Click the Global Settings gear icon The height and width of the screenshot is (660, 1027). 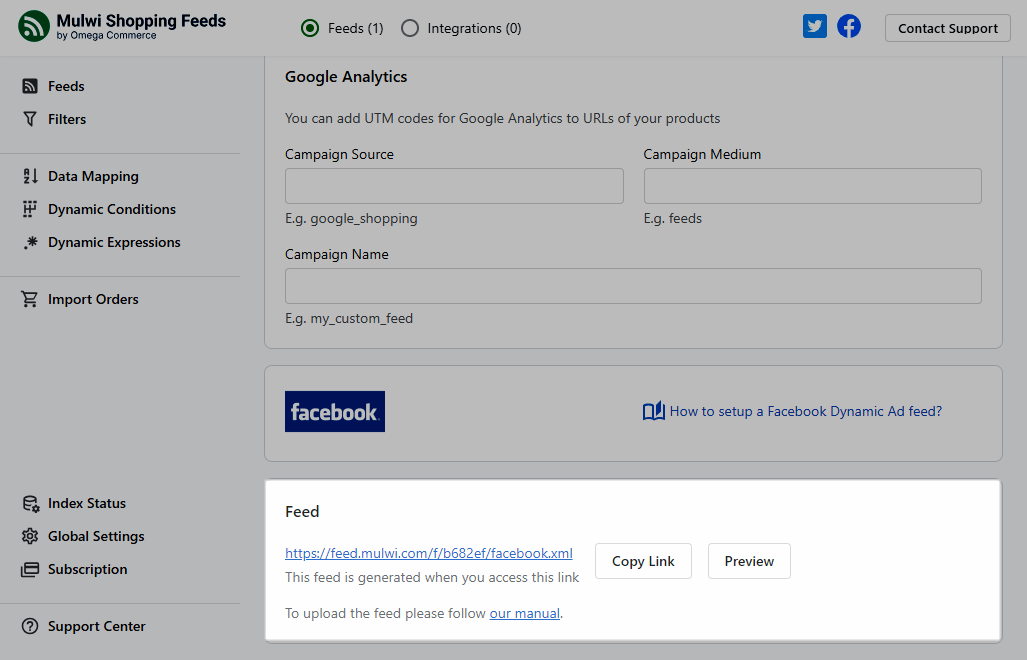[x=30, y=536]
